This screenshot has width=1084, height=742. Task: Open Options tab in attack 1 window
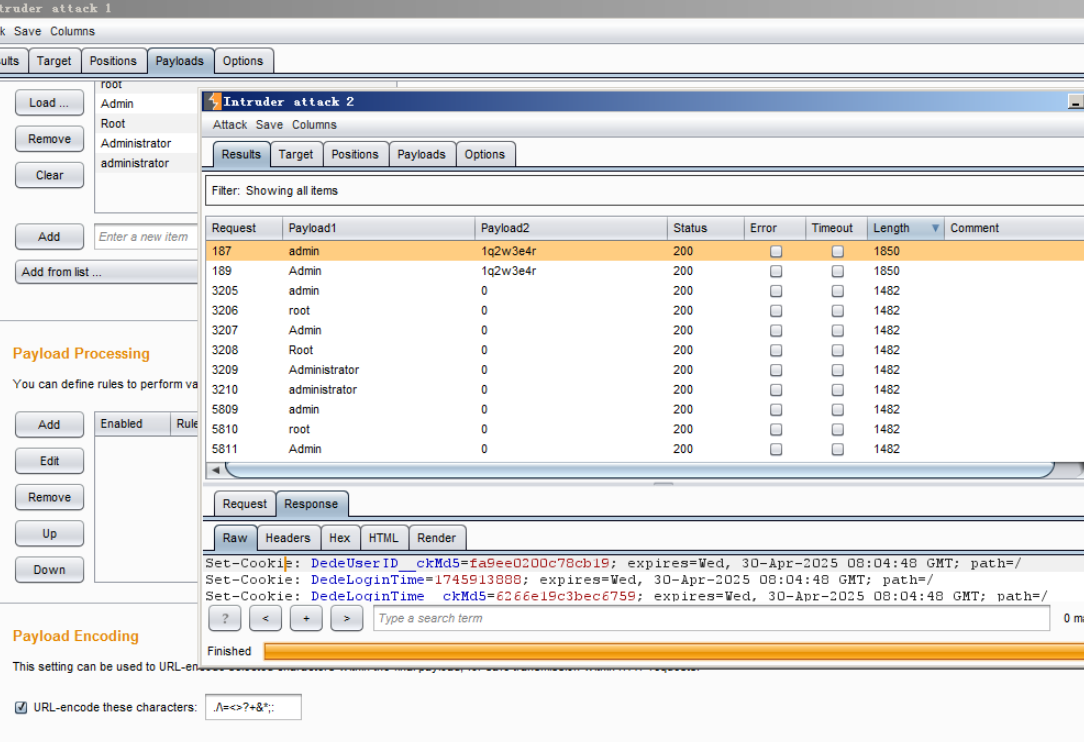tap(243, 61)
